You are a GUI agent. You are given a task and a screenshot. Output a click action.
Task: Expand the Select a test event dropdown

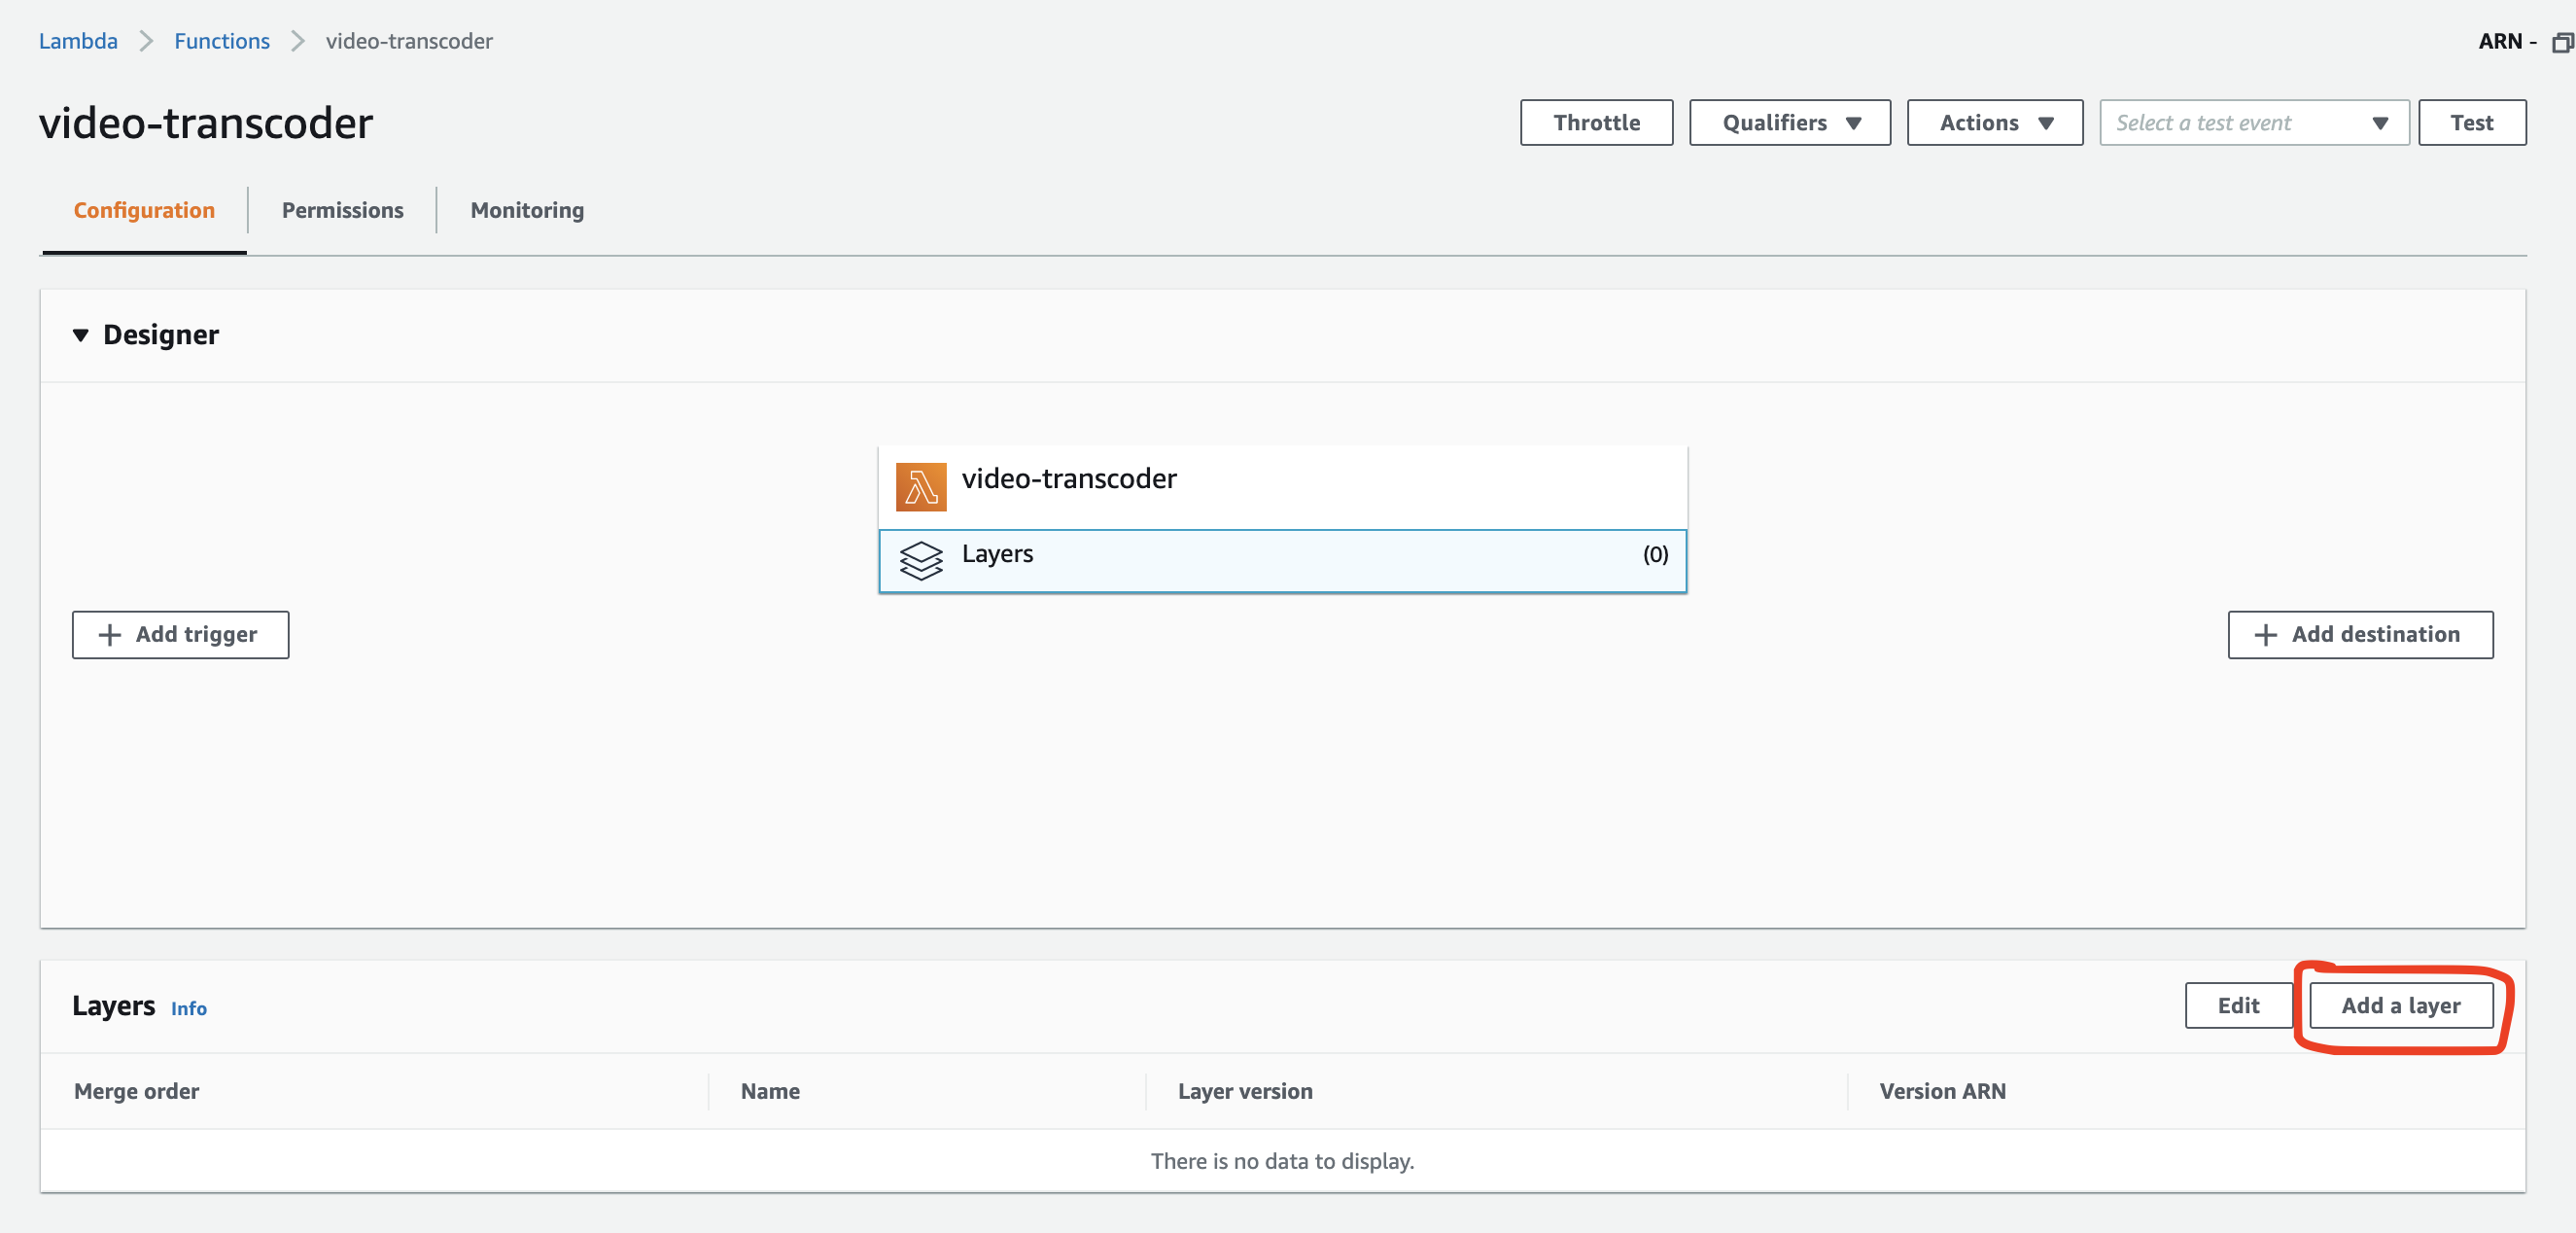tap(2253, 123)
